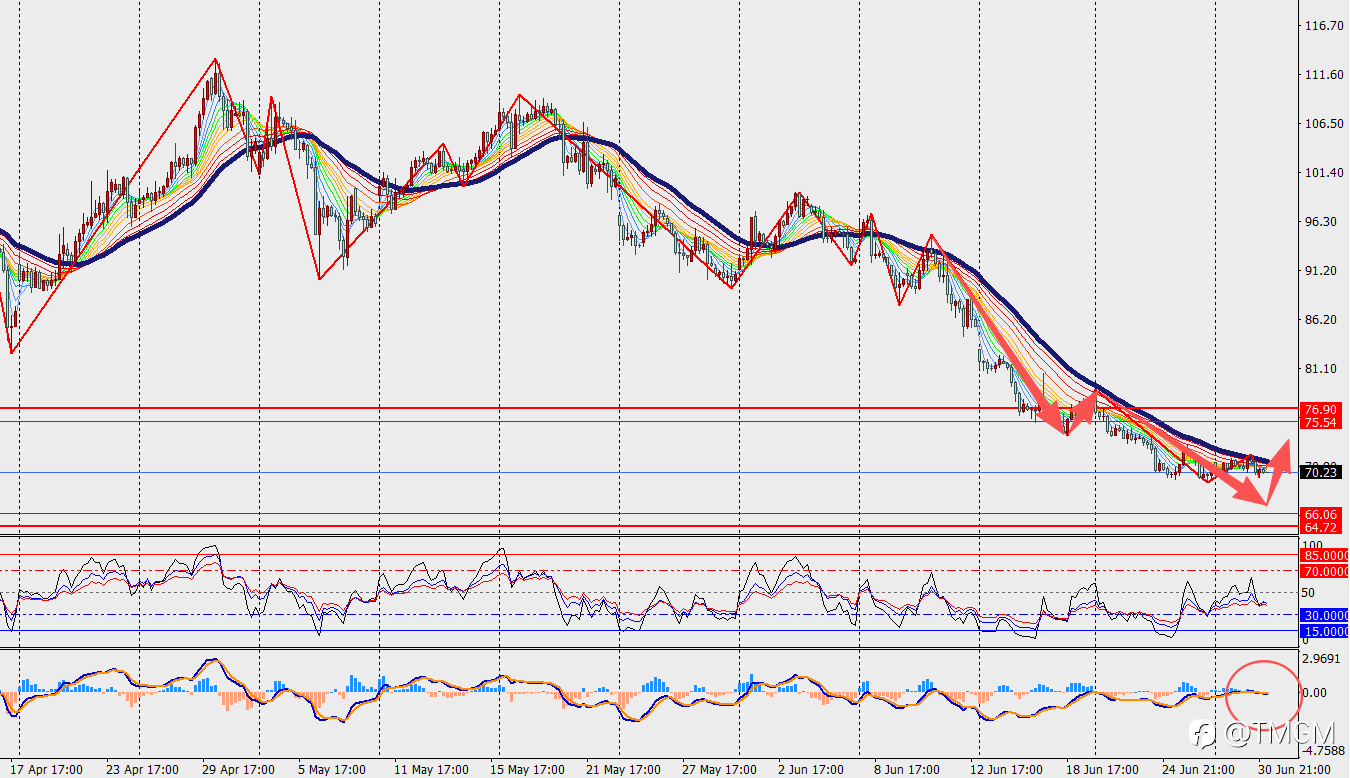Click the 85.0000 oscillator level tag
Viewport: 1350px width, 778px height.
click(x=1324, y=556)
